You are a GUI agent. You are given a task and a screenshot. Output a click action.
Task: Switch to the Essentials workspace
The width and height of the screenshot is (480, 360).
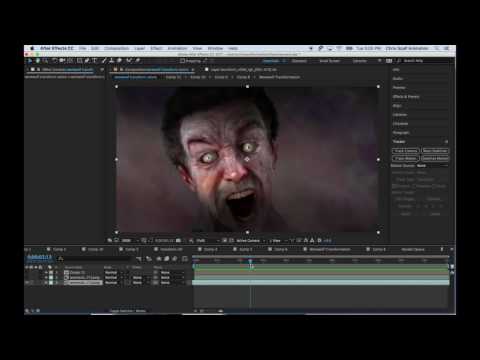pyautogui.click(x=271, y=61)
